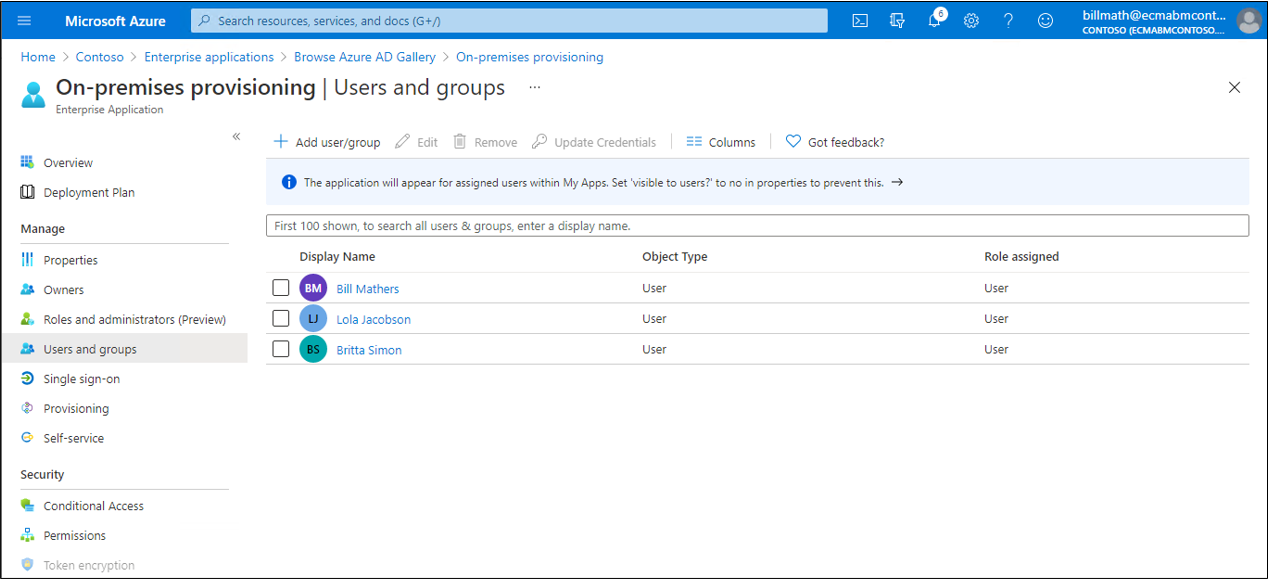Click the Permissions hierarchy icon
This screenshot has height=579, width=1268.
[x=28, y=535]
